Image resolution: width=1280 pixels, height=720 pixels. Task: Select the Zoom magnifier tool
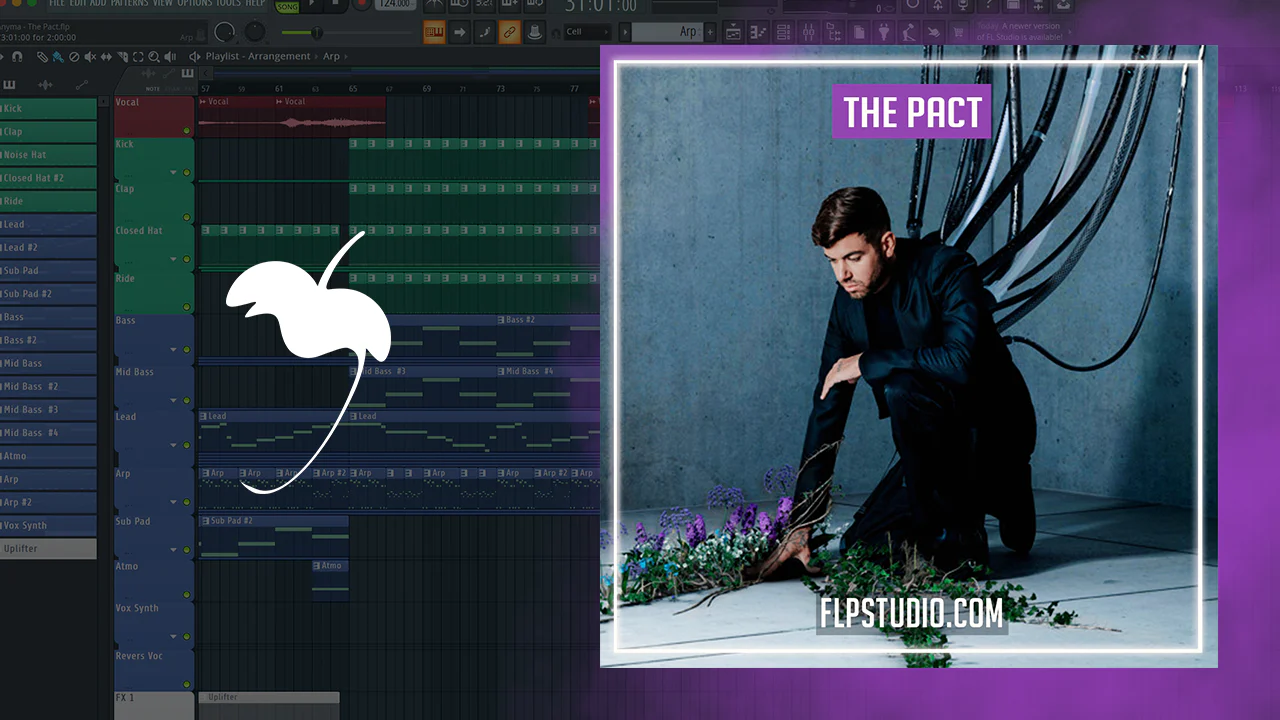[x=154, y=57]
